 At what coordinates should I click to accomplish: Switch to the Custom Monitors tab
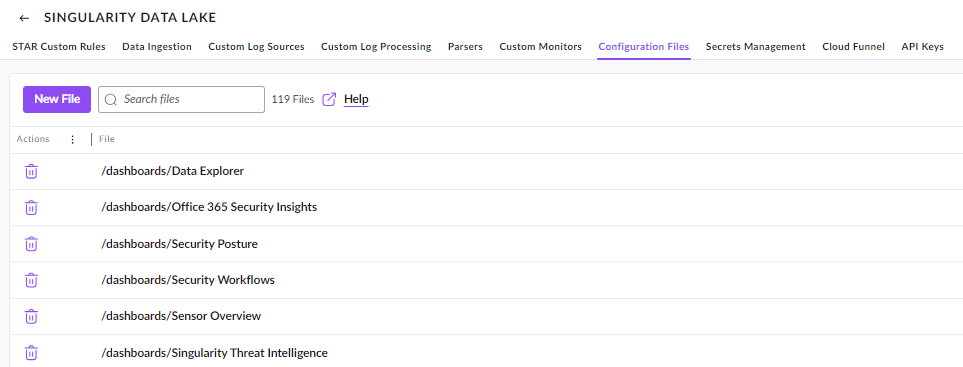coord(540,47)
